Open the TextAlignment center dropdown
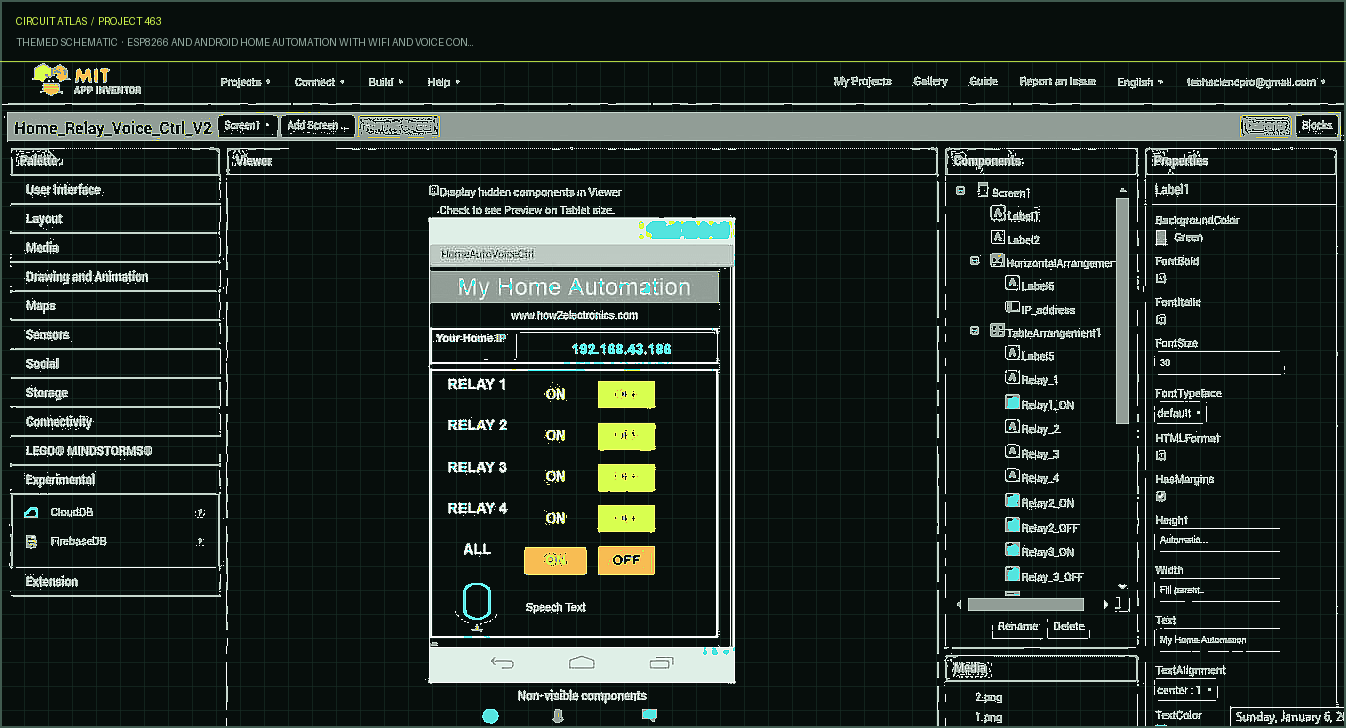The width and height of the screenshot is (1346, 728). [1186, 690]
